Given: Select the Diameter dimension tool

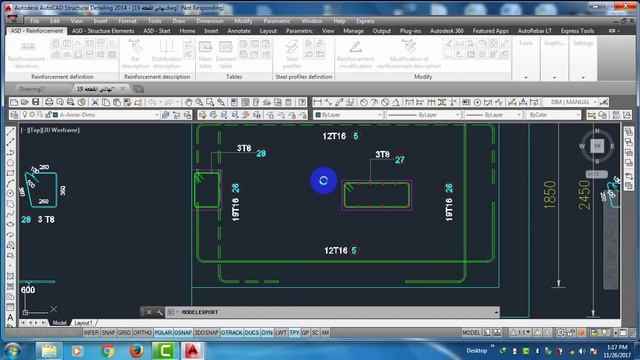Looking at the screenshot, I should (x=385, y=102).
